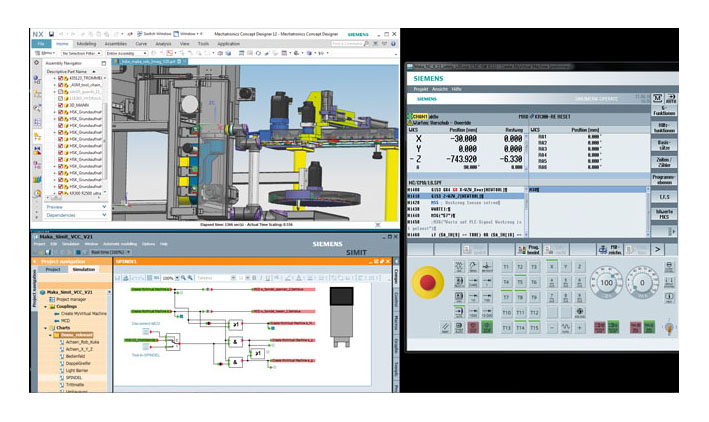Screen dimensions: 709x422
Task: Collapse the SIMIT Project navigation panel arrow
Action: 34,261
